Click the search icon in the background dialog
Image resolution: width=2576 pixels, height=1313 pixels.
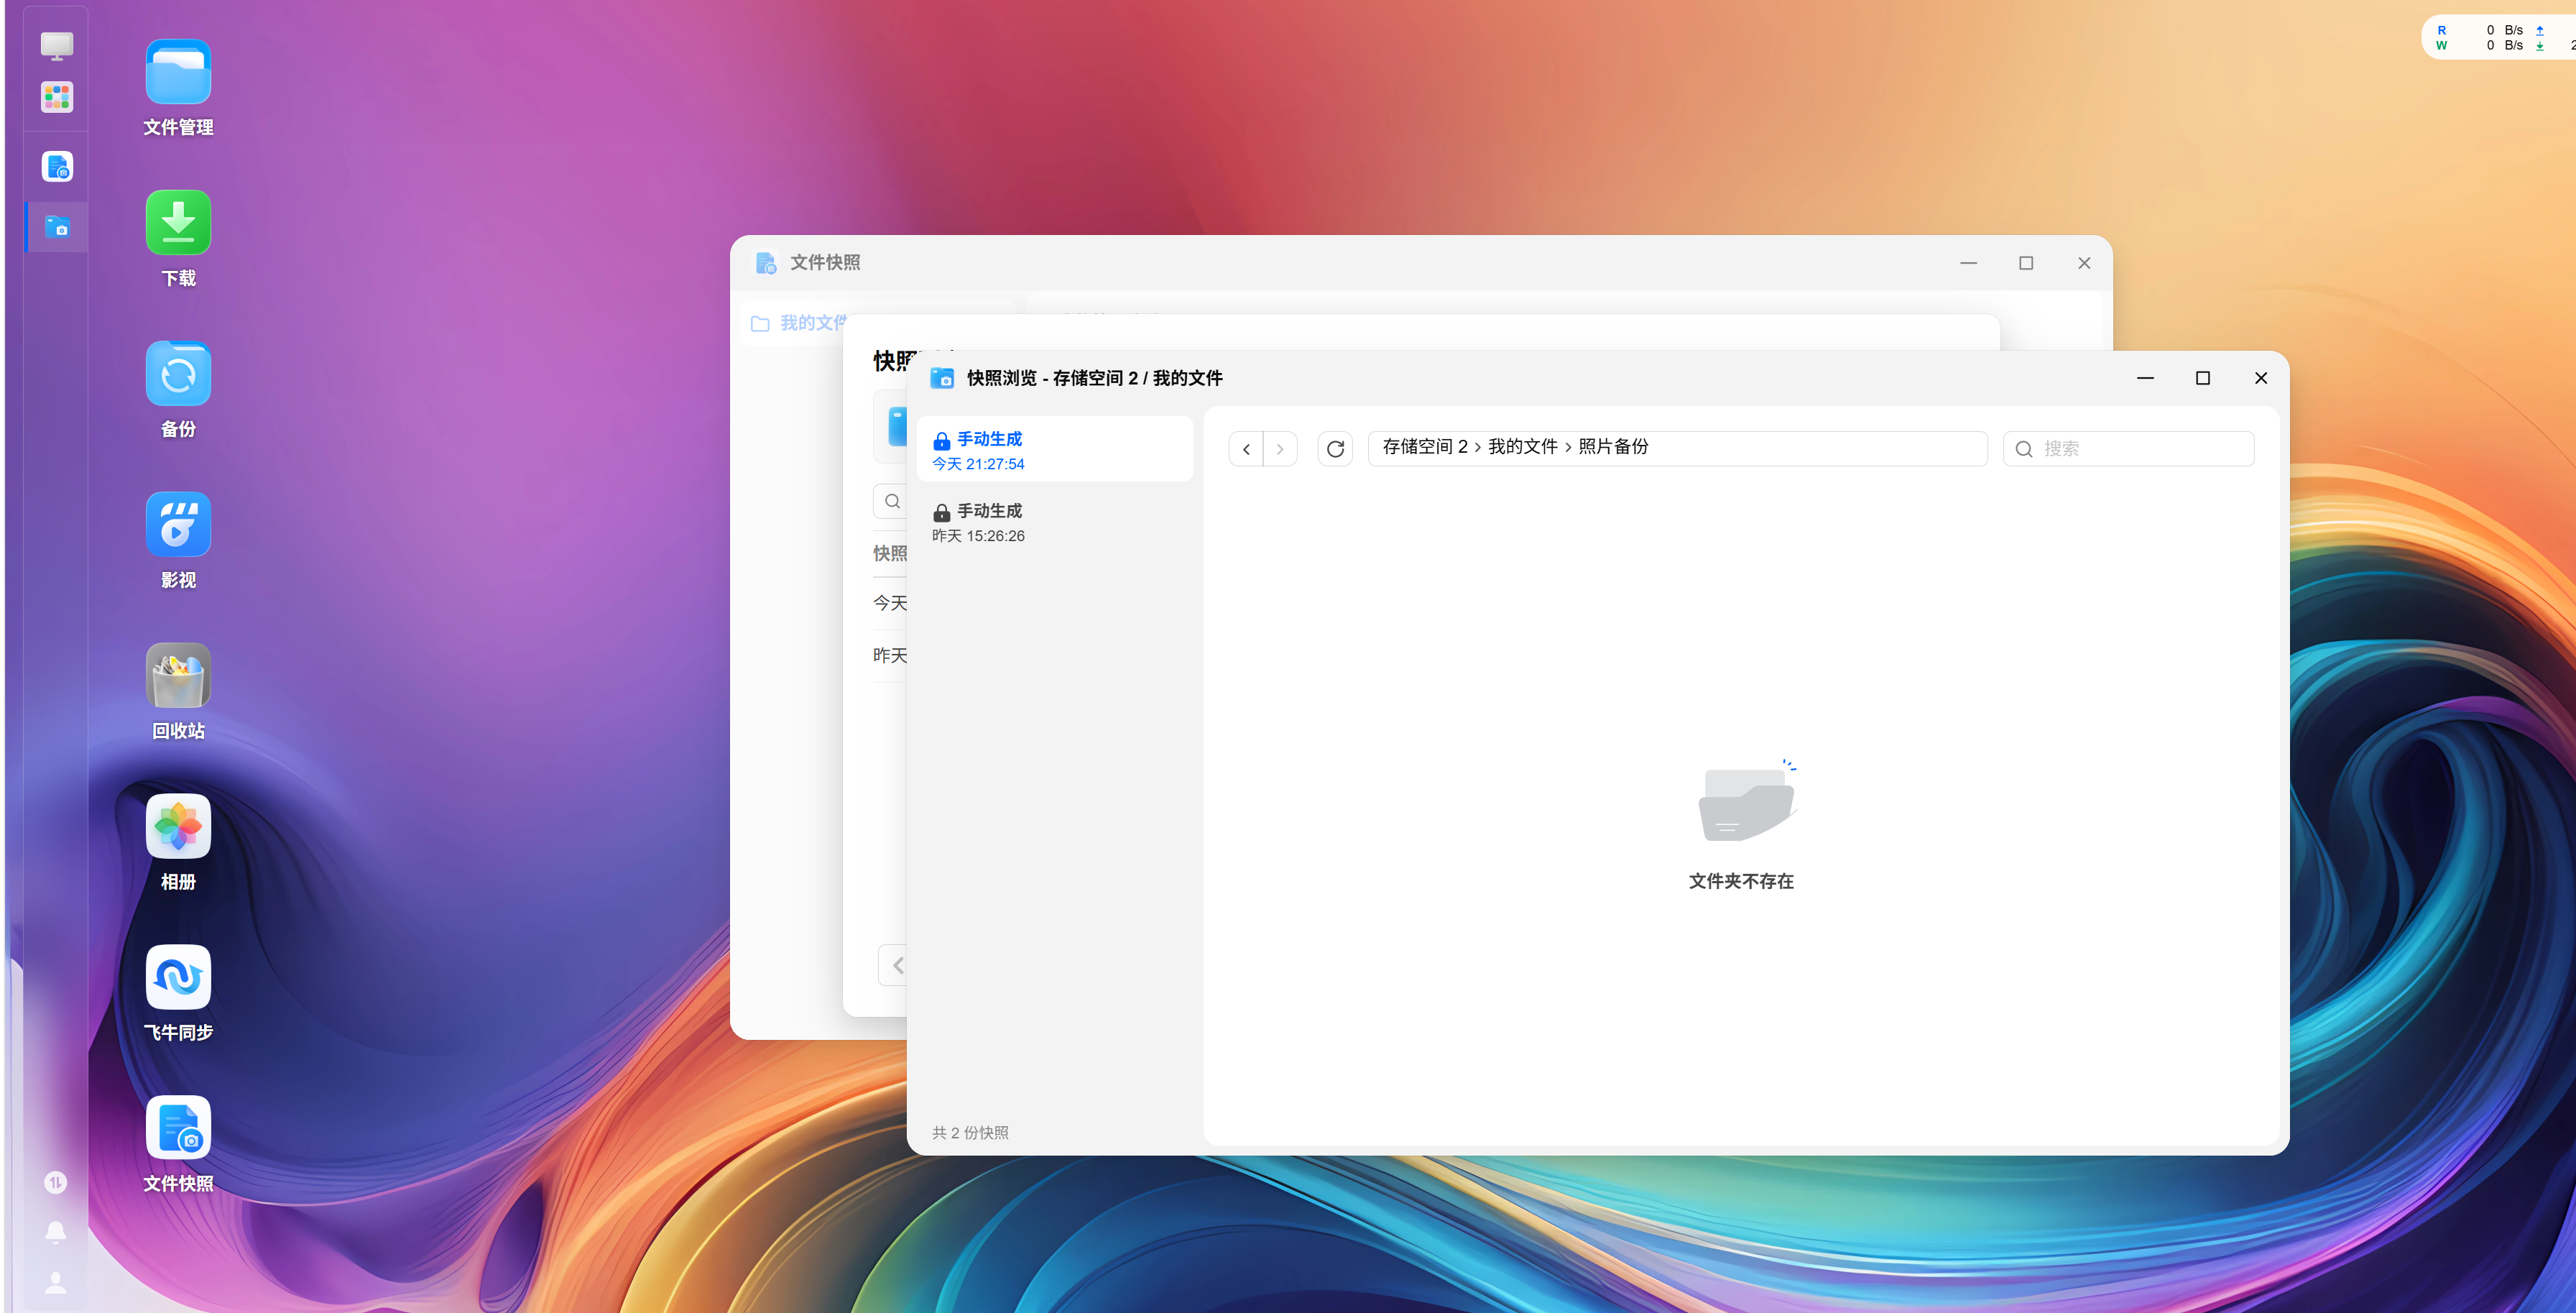[x=893, y=502]
